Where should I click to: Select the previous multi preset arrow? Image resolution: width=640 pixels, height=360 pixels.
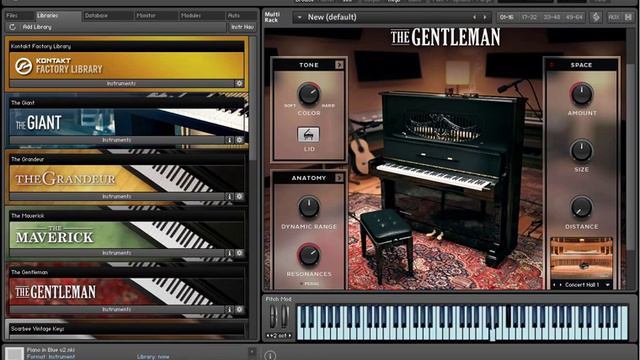[x=474, y=17]
